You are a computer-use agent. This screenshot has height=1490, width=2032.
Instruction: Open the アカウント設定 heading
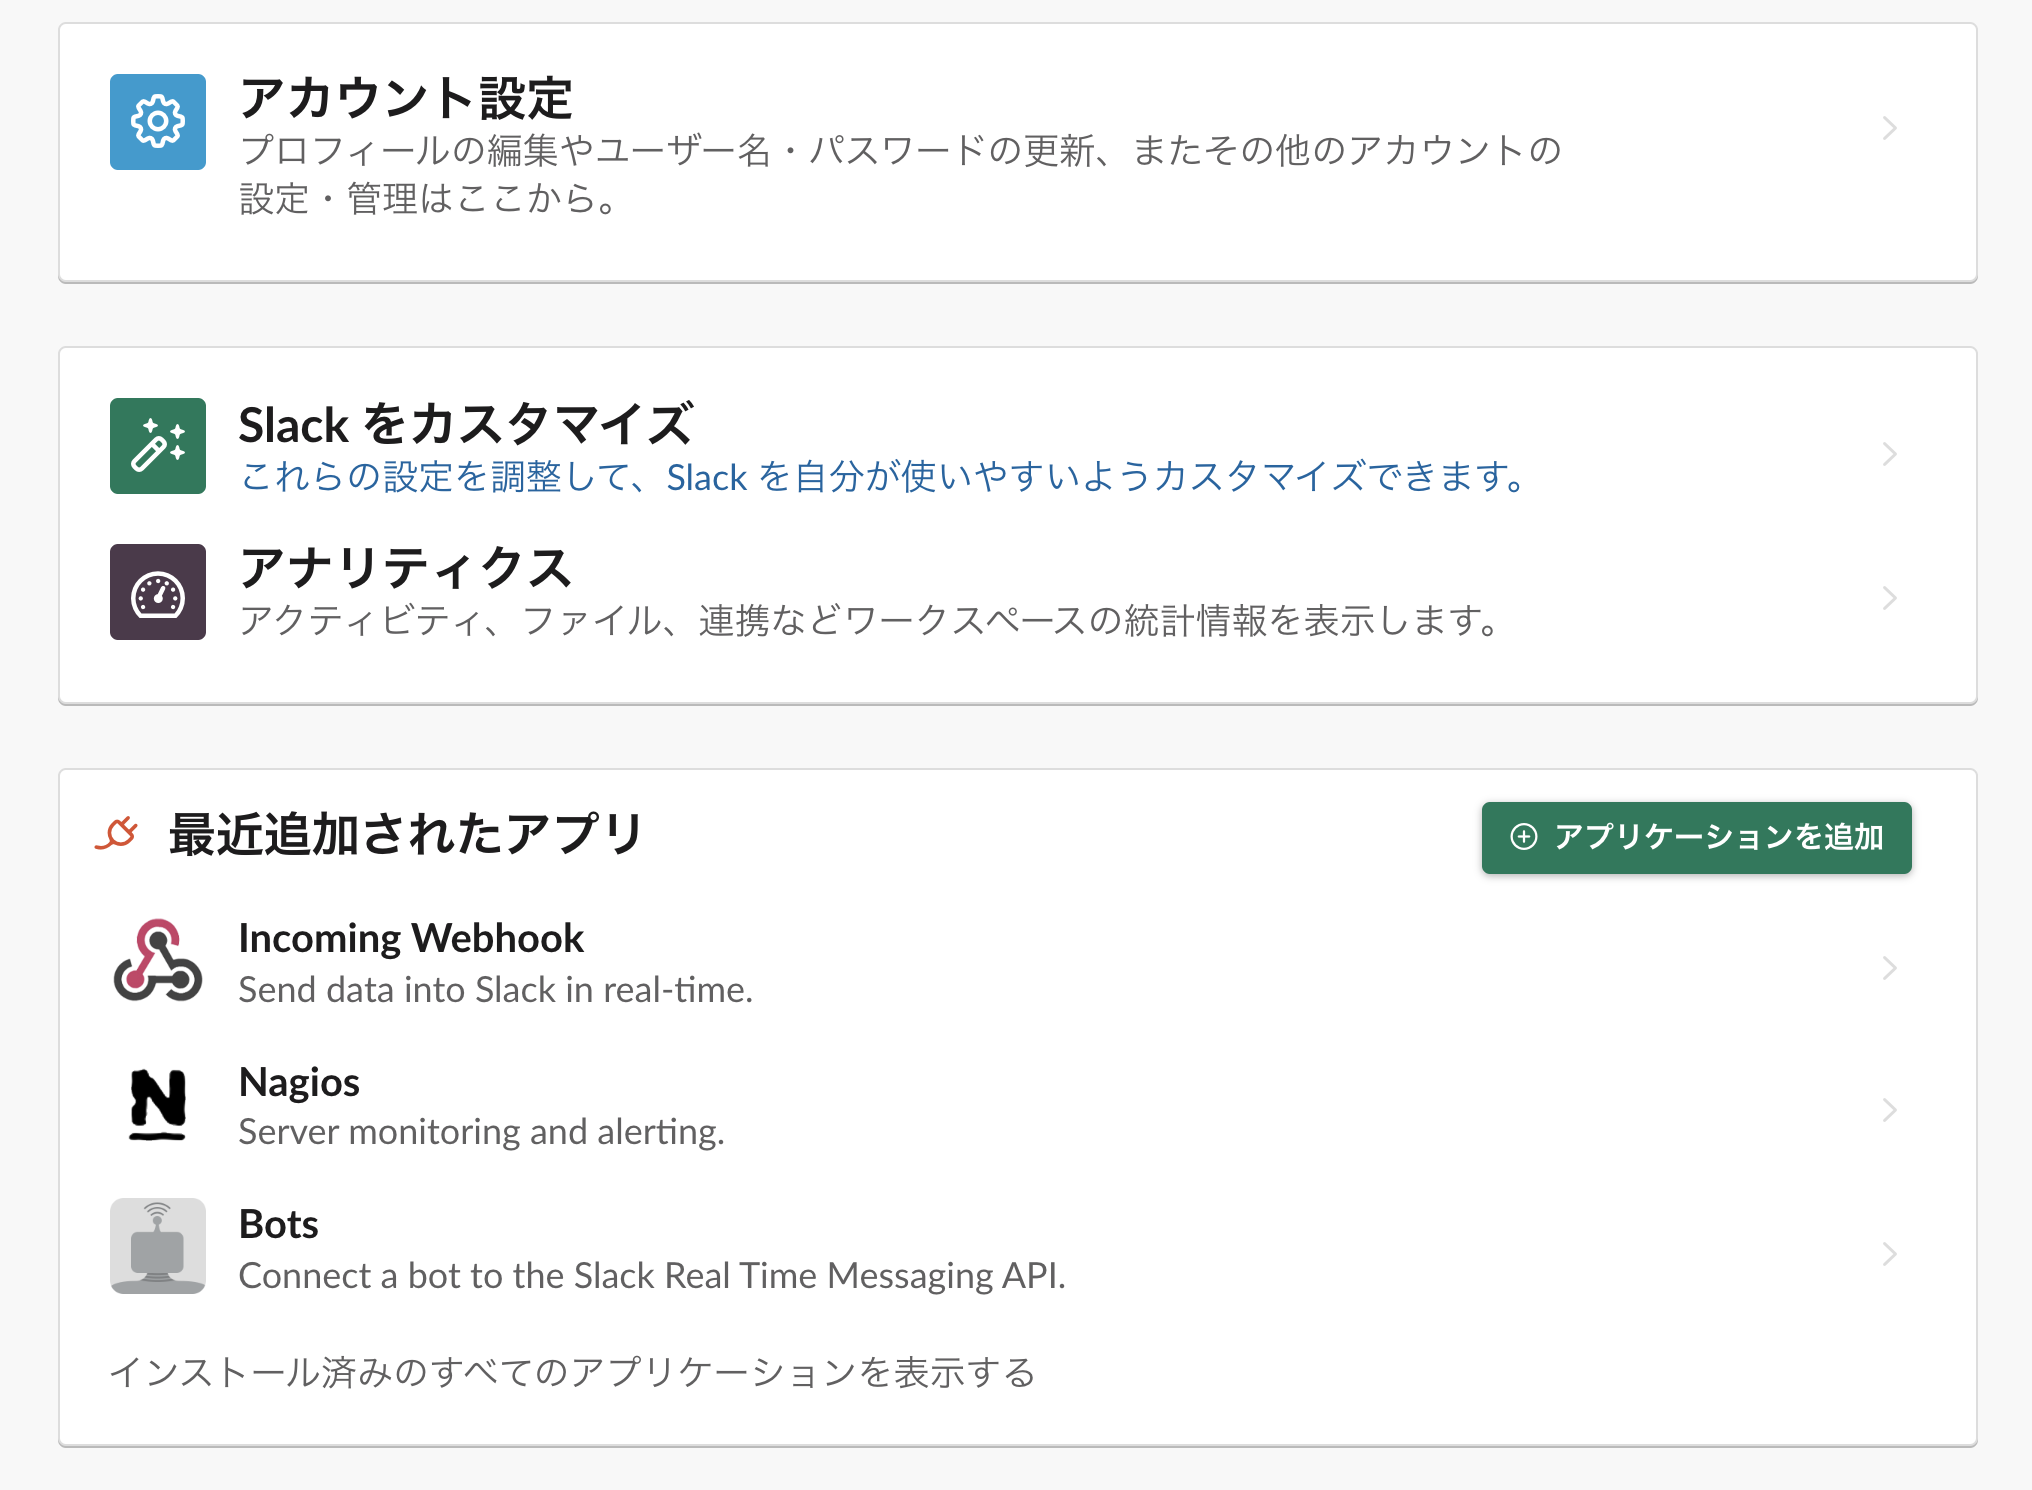[x=405, y=99]
